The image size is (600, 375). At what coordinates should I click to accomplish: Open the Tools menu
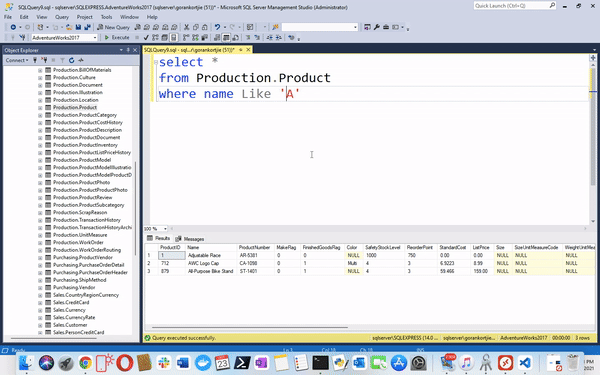(x=106, y=17)
